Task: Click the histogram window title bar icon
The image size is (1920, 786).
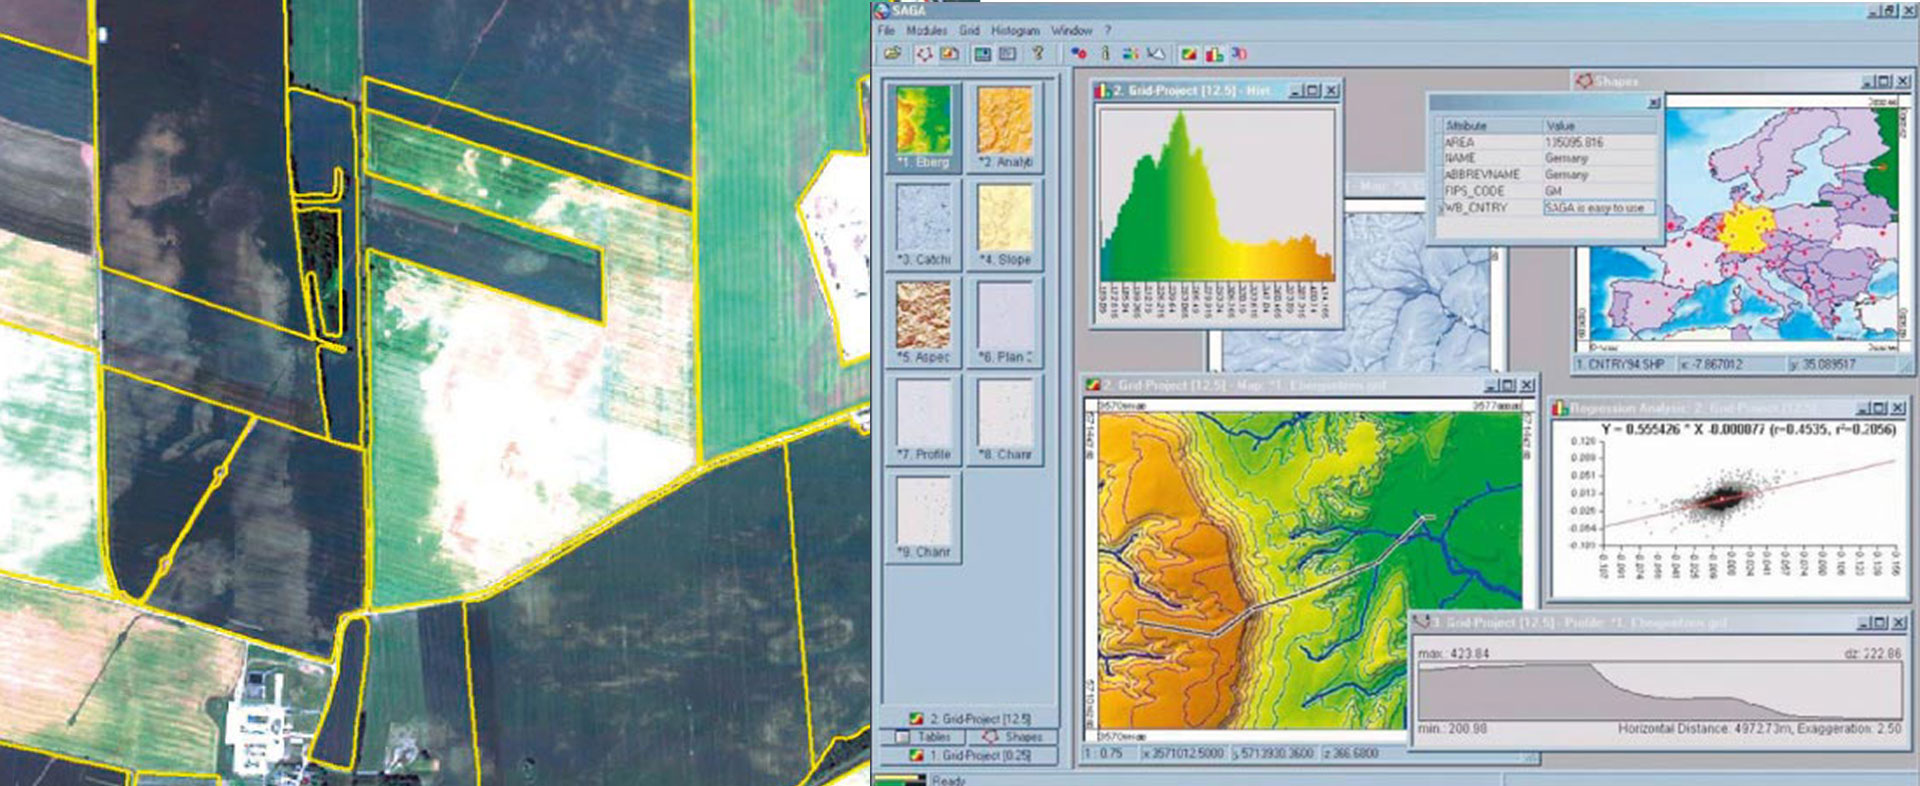Action: (1104, 91)
